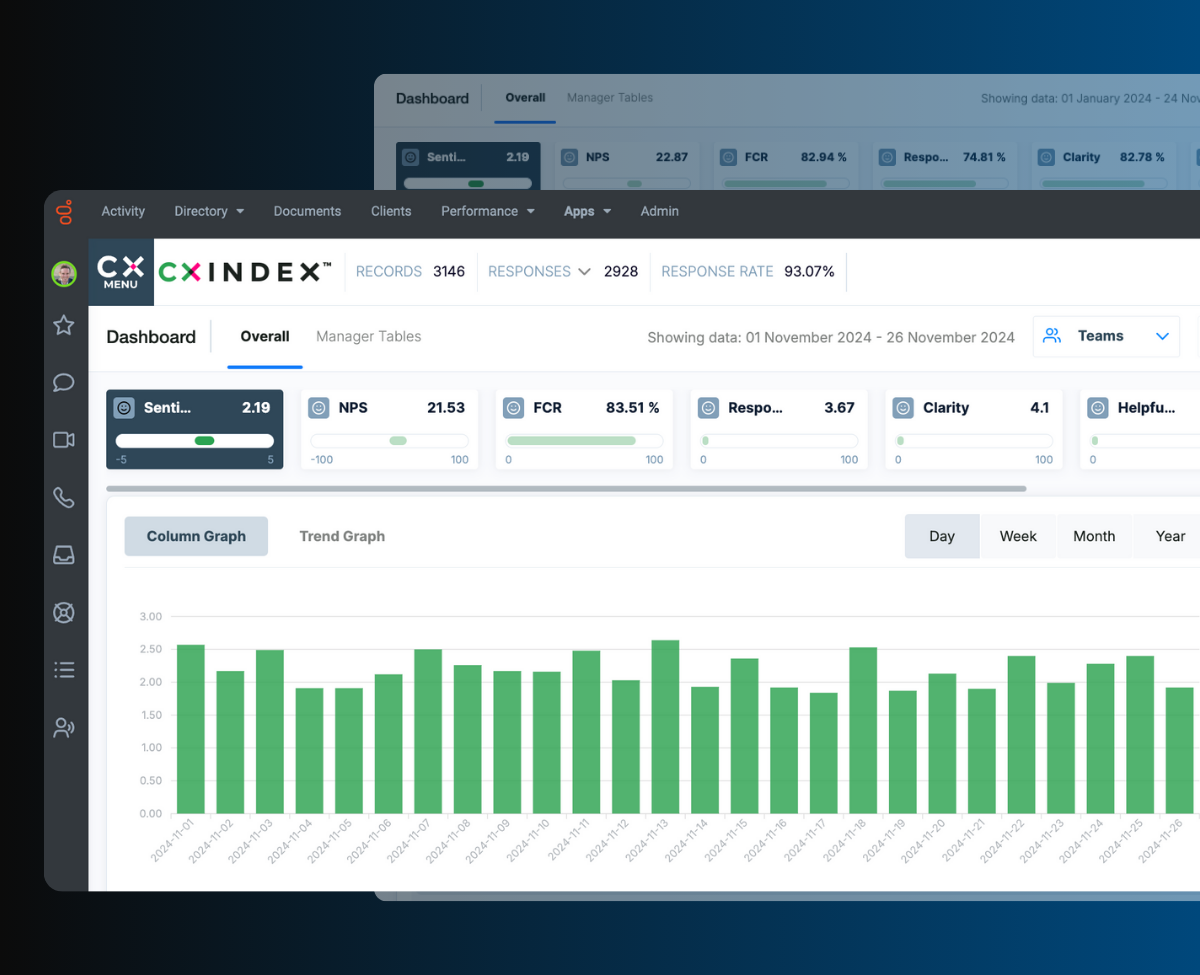The width and height of the screenshot is (1200, 975).
Task: Click the lifebuoy help icon
Action: tap(64, 613)
